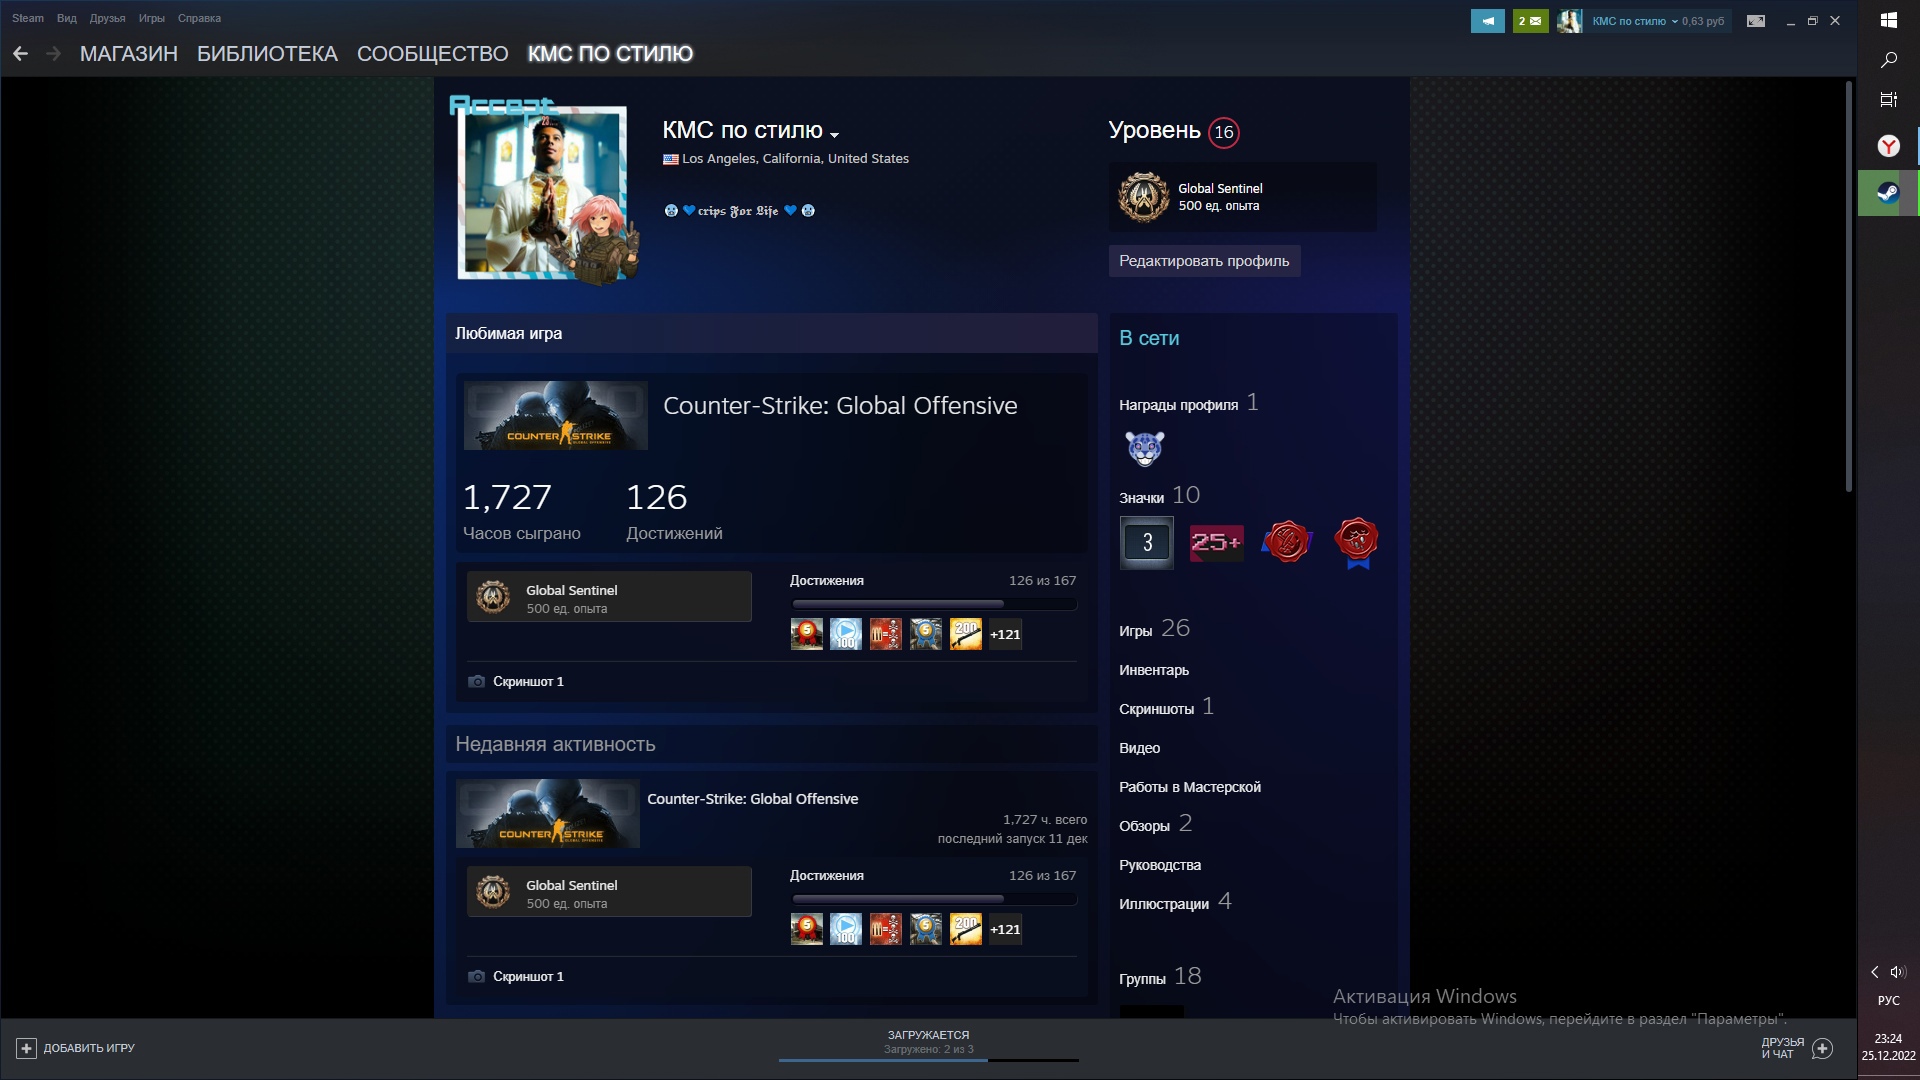This screenshot has height=1080, width=1920.
Task: Click the red wax seal badge
Action: click(x=1287, y=542)
